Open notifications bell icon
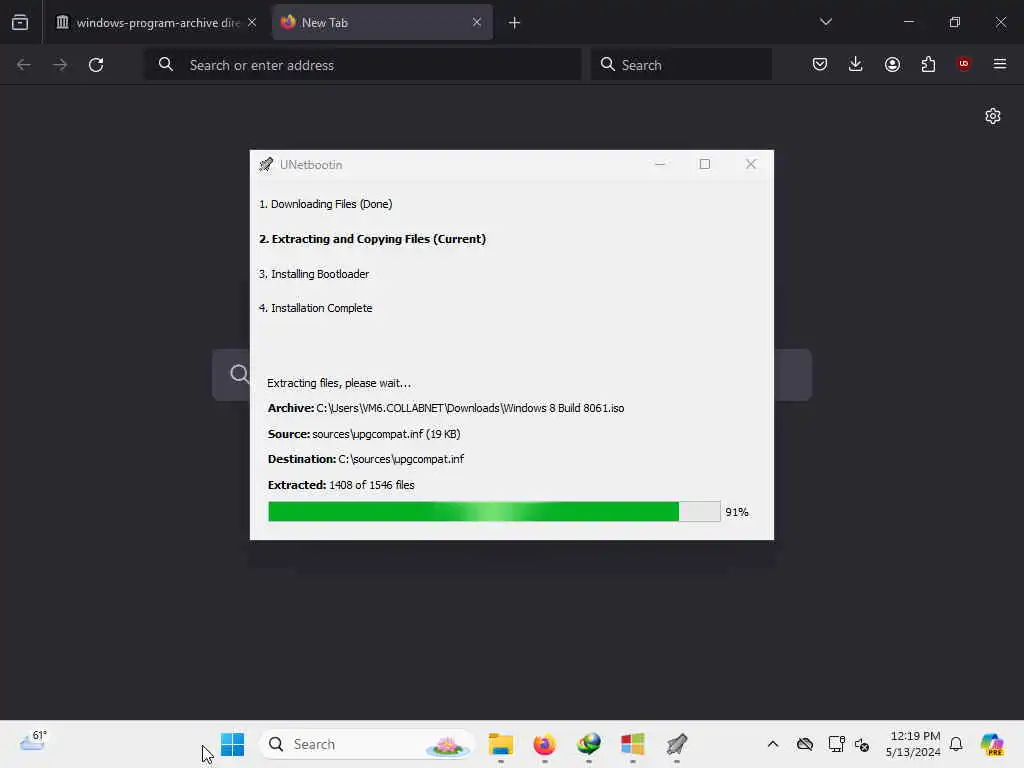The width and height of the screenshot is (1024, 768). [956, 744]
